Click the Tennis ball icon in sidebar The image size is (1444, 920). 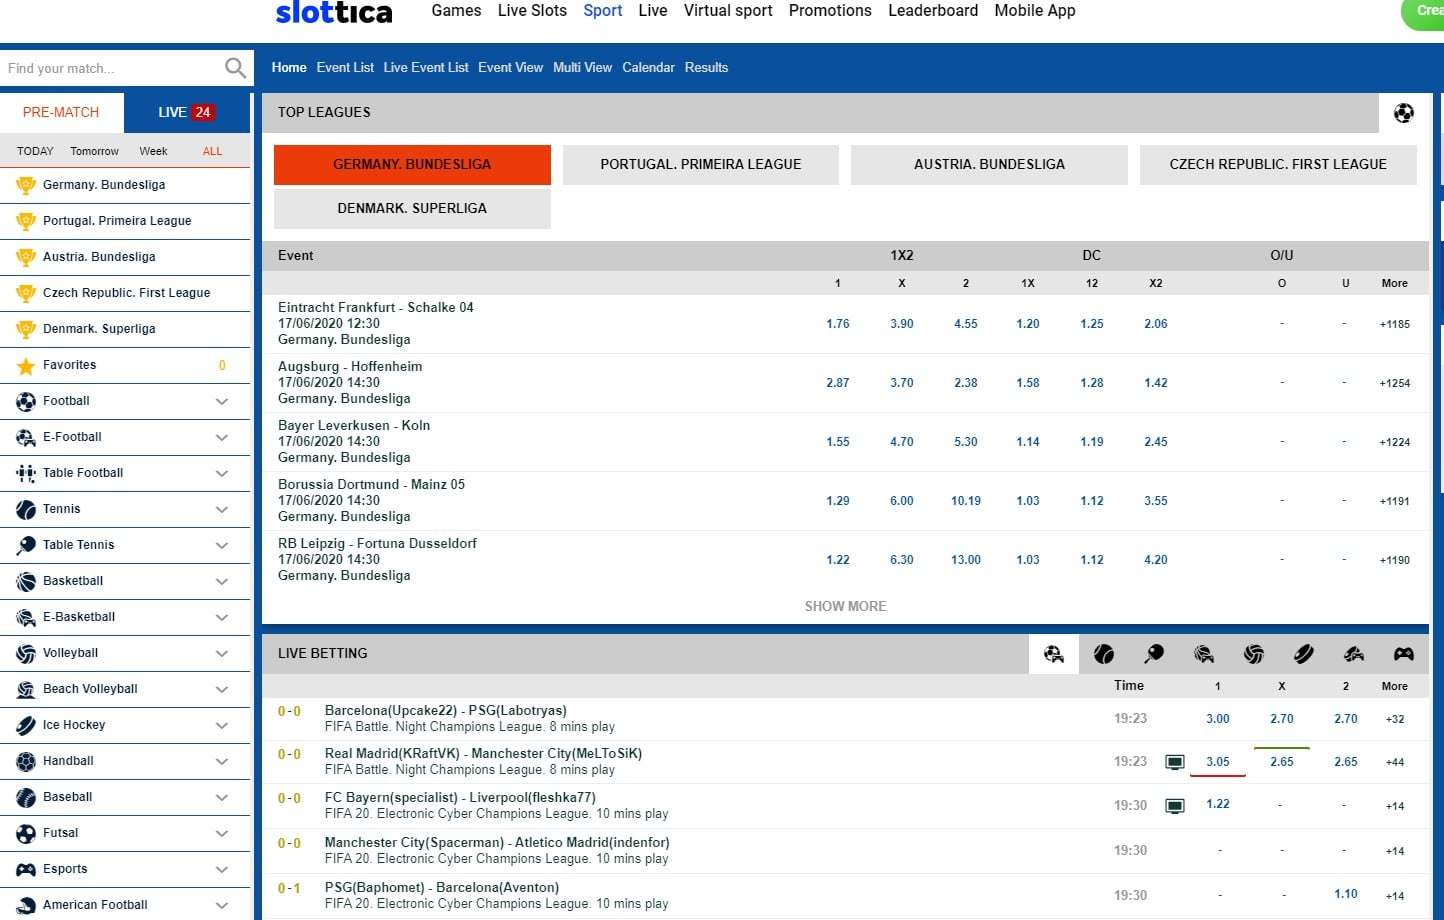26,510
